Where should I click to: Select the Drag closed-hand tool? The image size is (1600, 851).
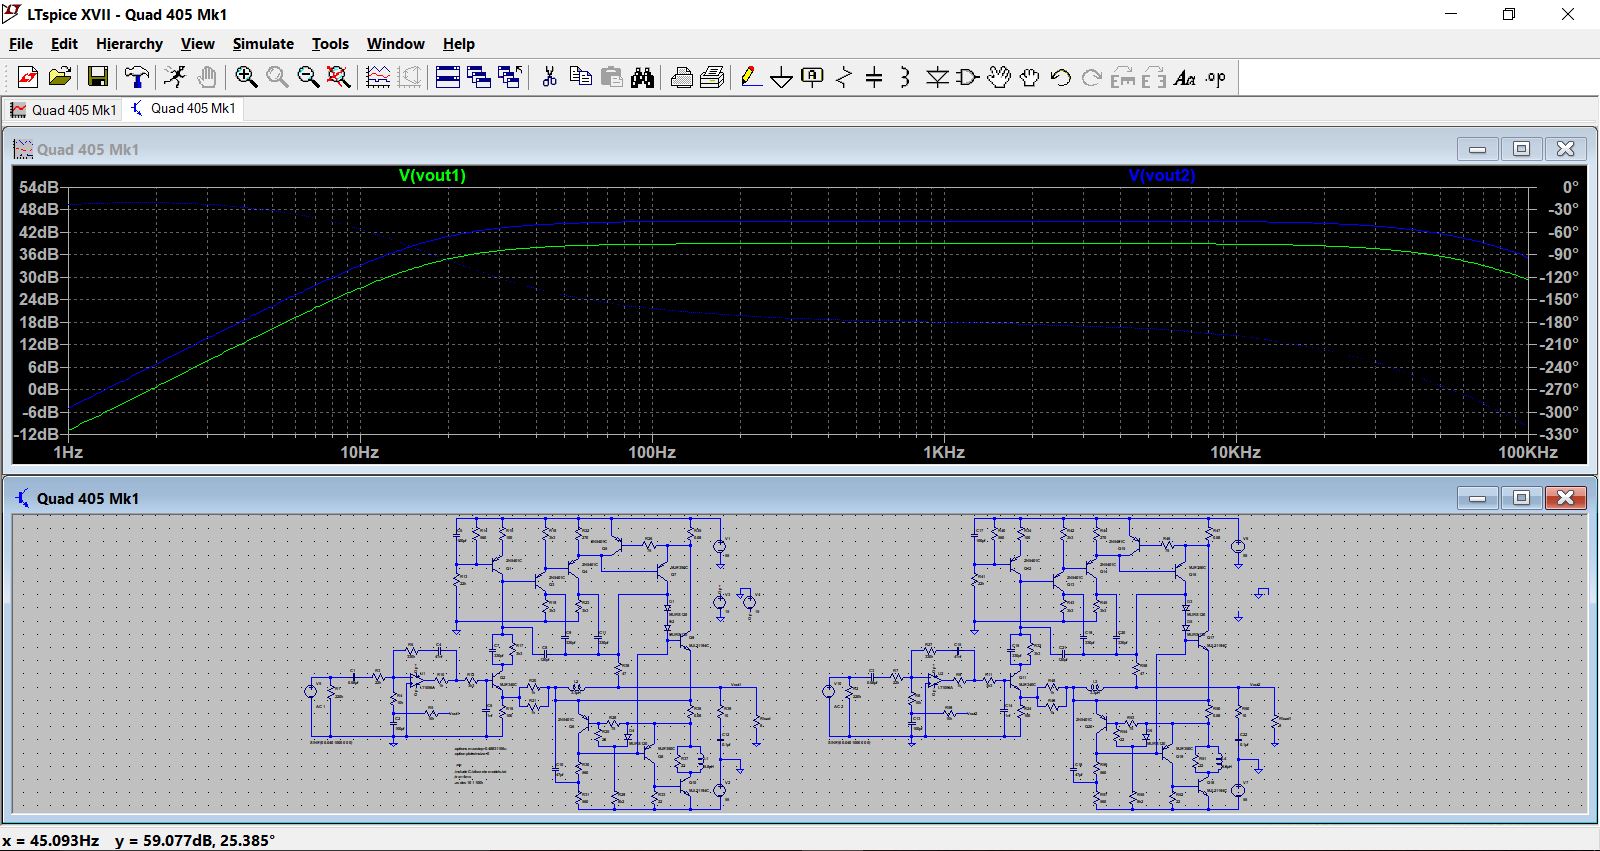(1029, 77)
